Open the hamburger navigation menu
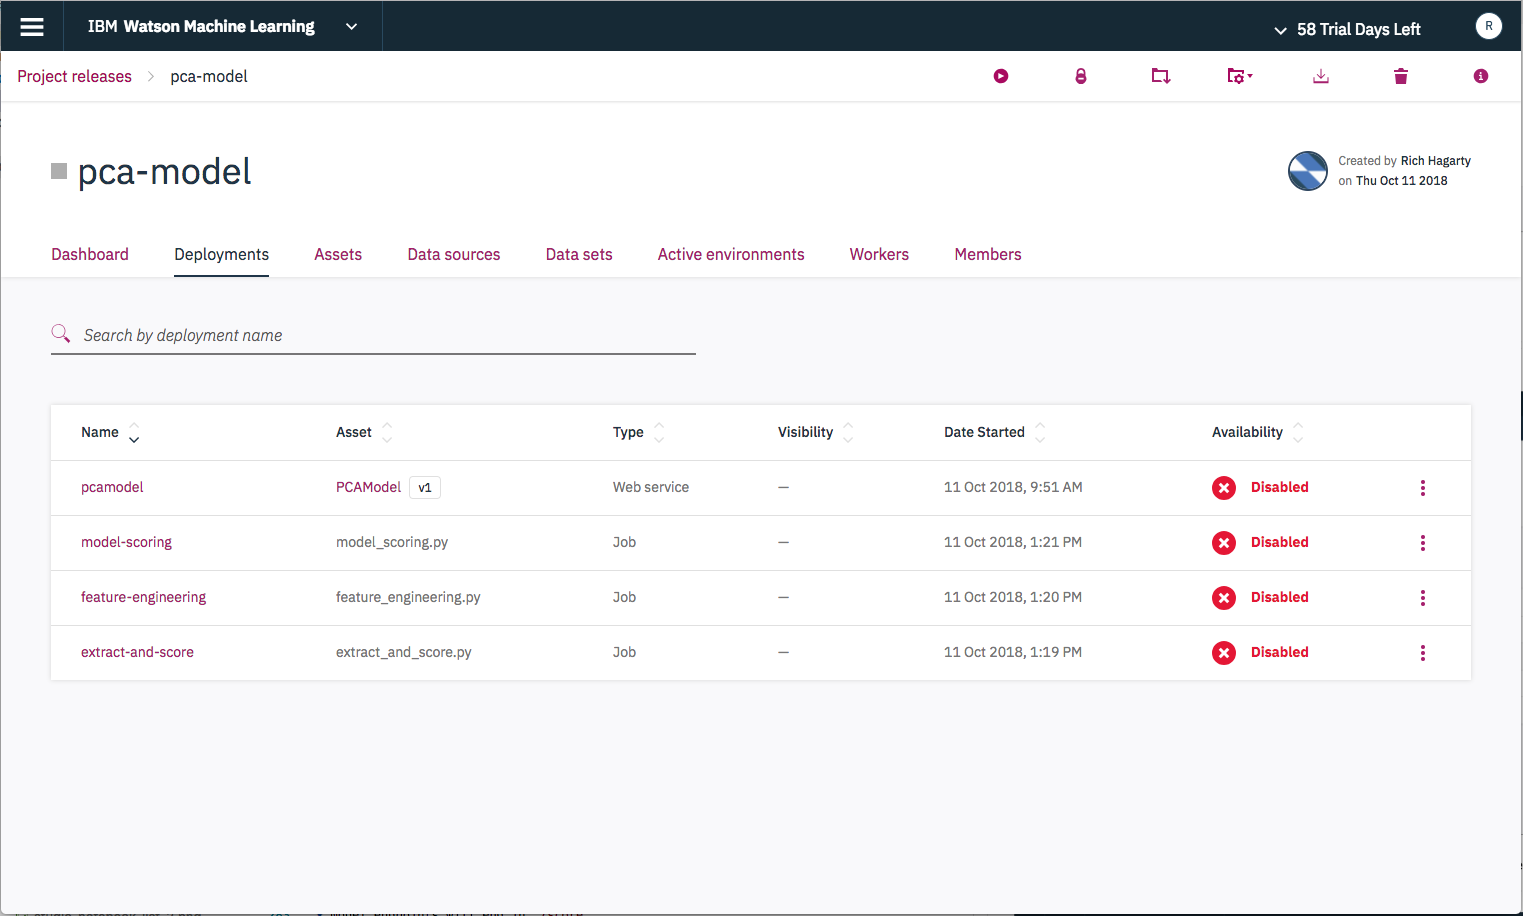 point(32,27)
